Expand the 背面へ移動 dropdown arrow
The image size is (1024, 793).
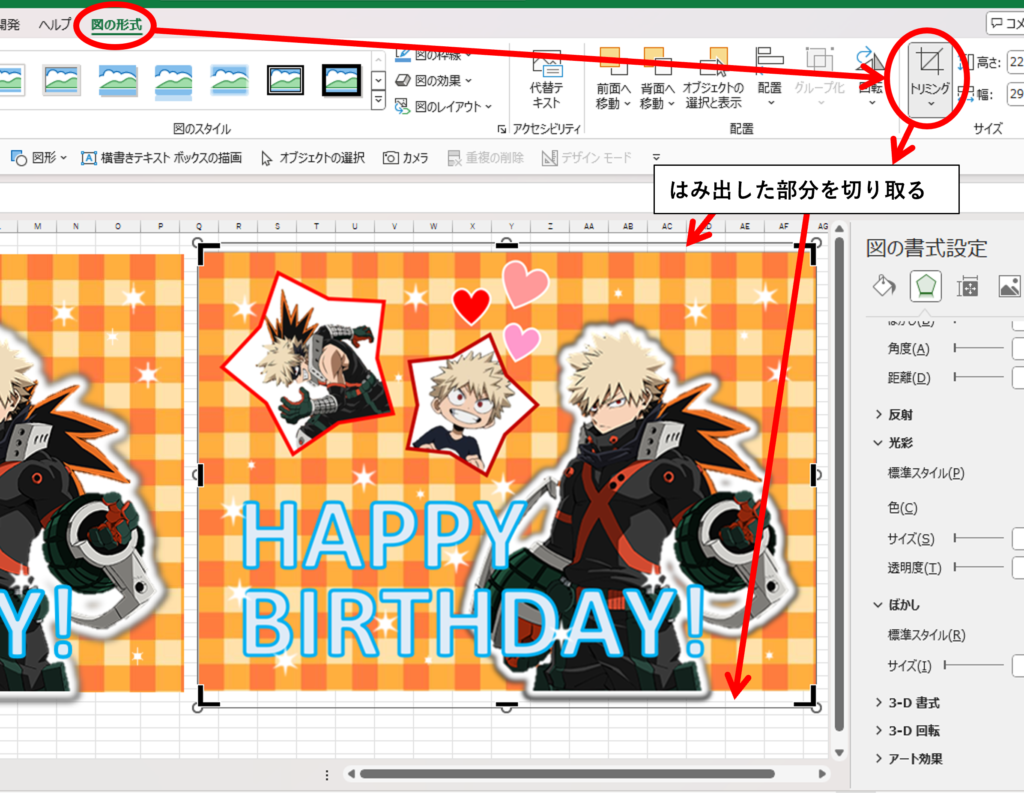tap(671, 104)
